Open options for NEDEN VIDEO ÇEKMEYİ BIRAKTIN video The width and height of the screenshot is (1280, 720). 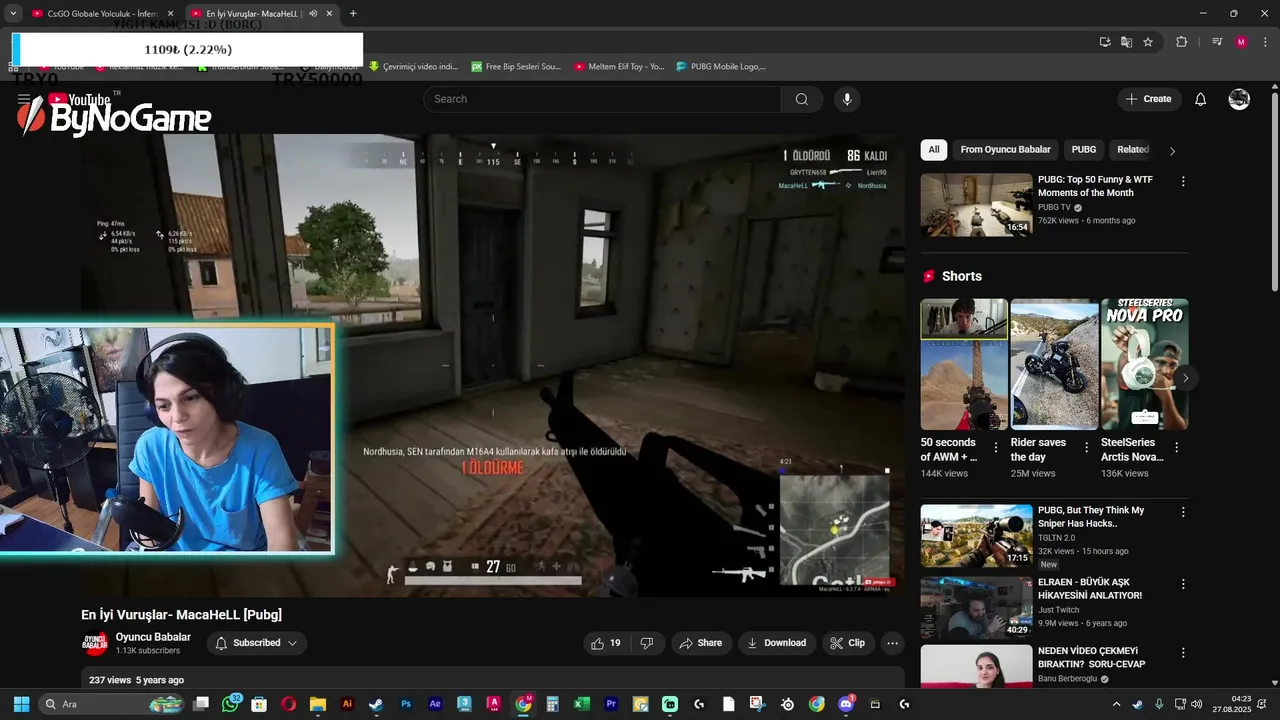[x=1183, y=653]
